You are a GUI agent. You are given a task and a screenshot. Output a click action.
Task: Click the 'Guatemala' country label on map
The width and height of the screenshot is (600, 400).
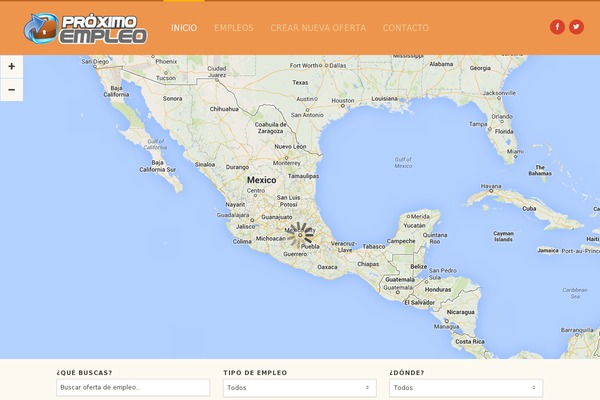(400, 279)
